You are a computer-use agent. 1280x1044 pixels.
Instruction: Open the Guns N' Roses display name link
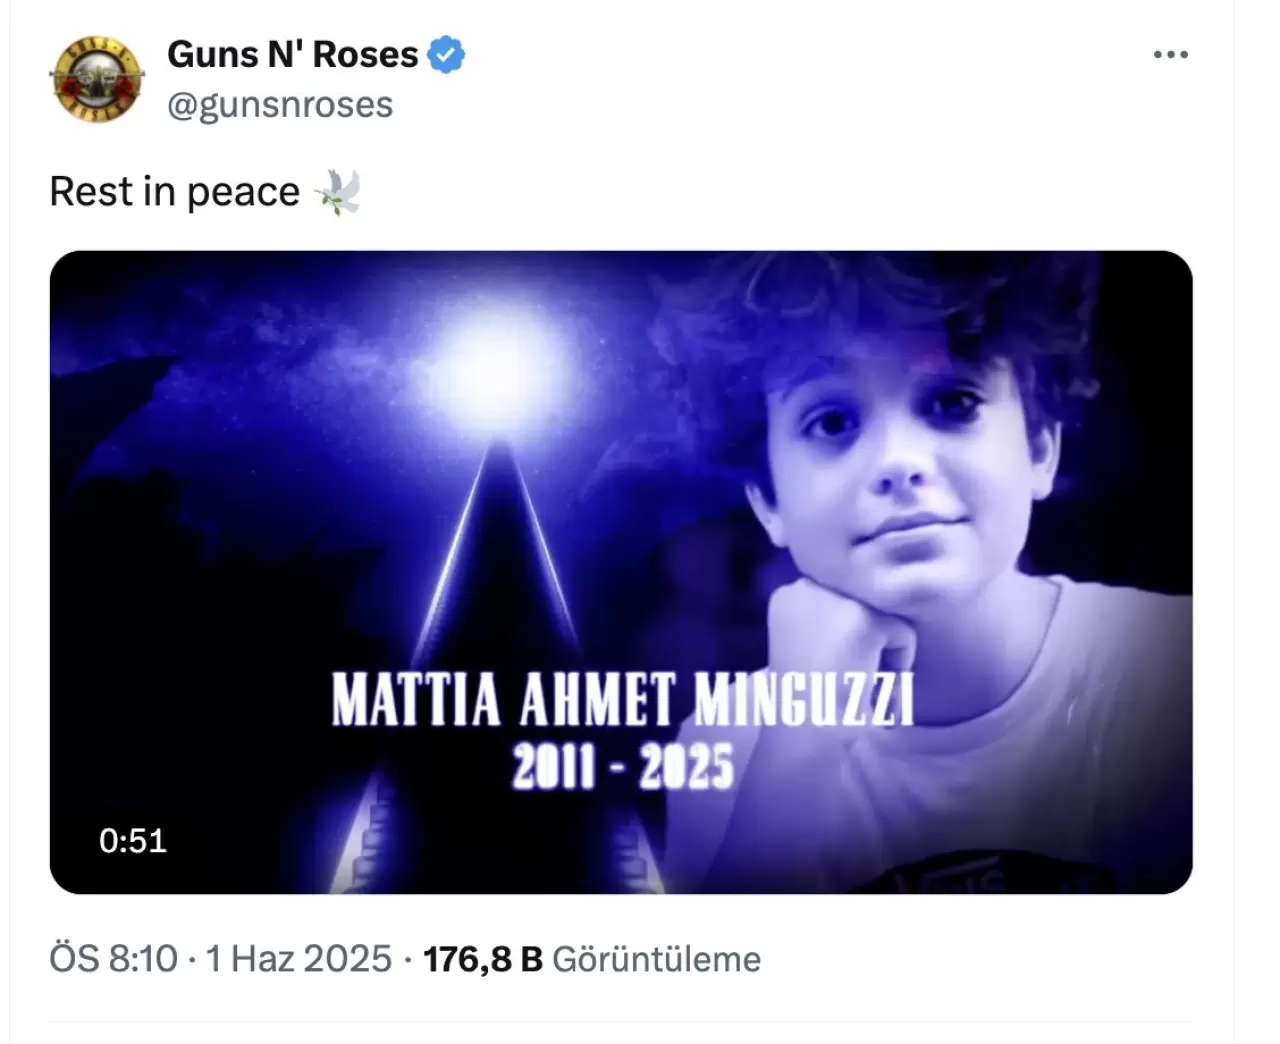[293, 54]
